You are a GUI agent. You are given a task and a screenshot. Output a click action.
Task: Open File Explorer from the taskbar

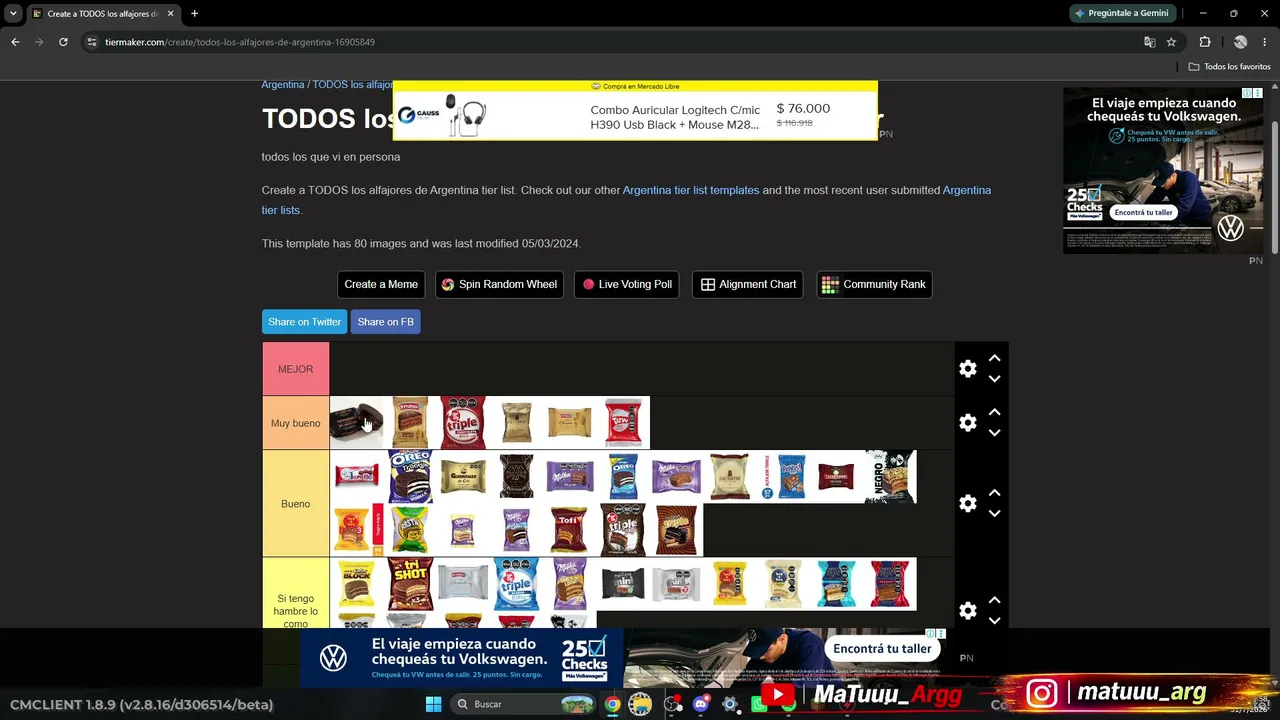tap(640, 704)
